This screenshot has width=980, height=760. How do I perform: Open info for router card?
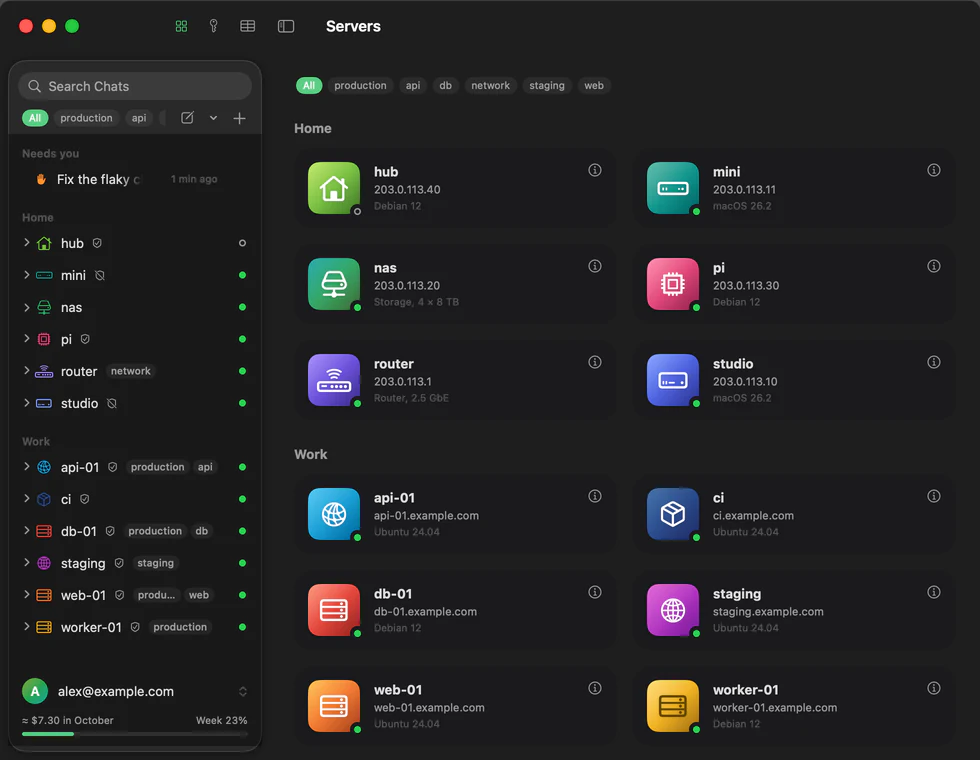pos(595,362)
